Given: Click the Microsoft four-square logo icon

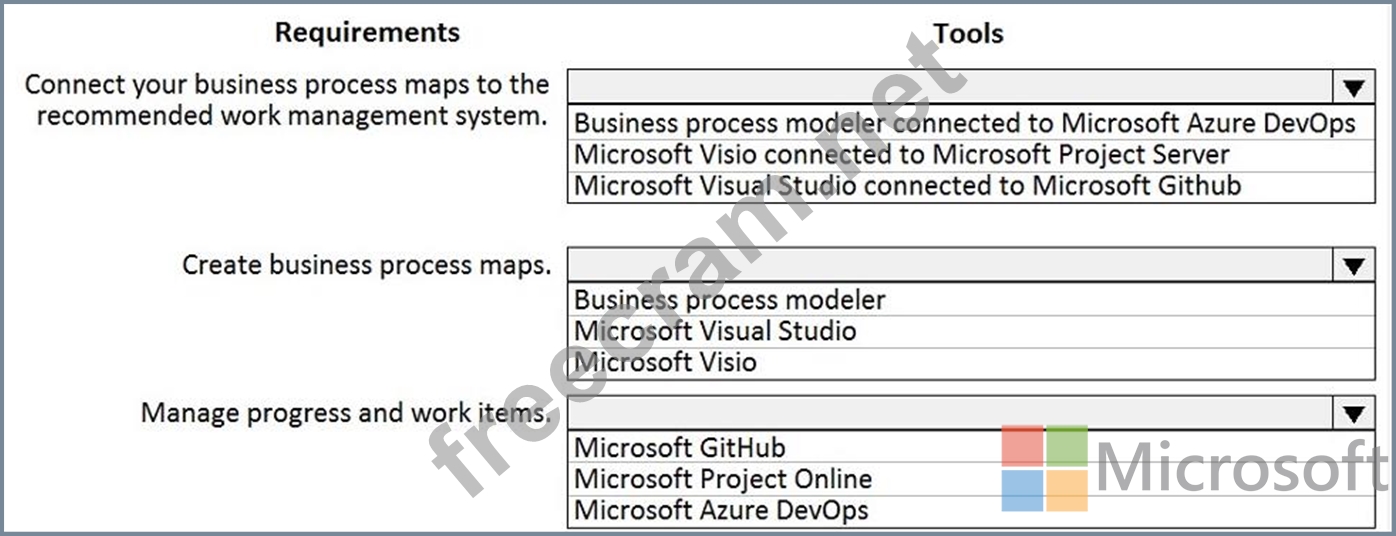Looking at the screenshot, I should point(1044,468).
